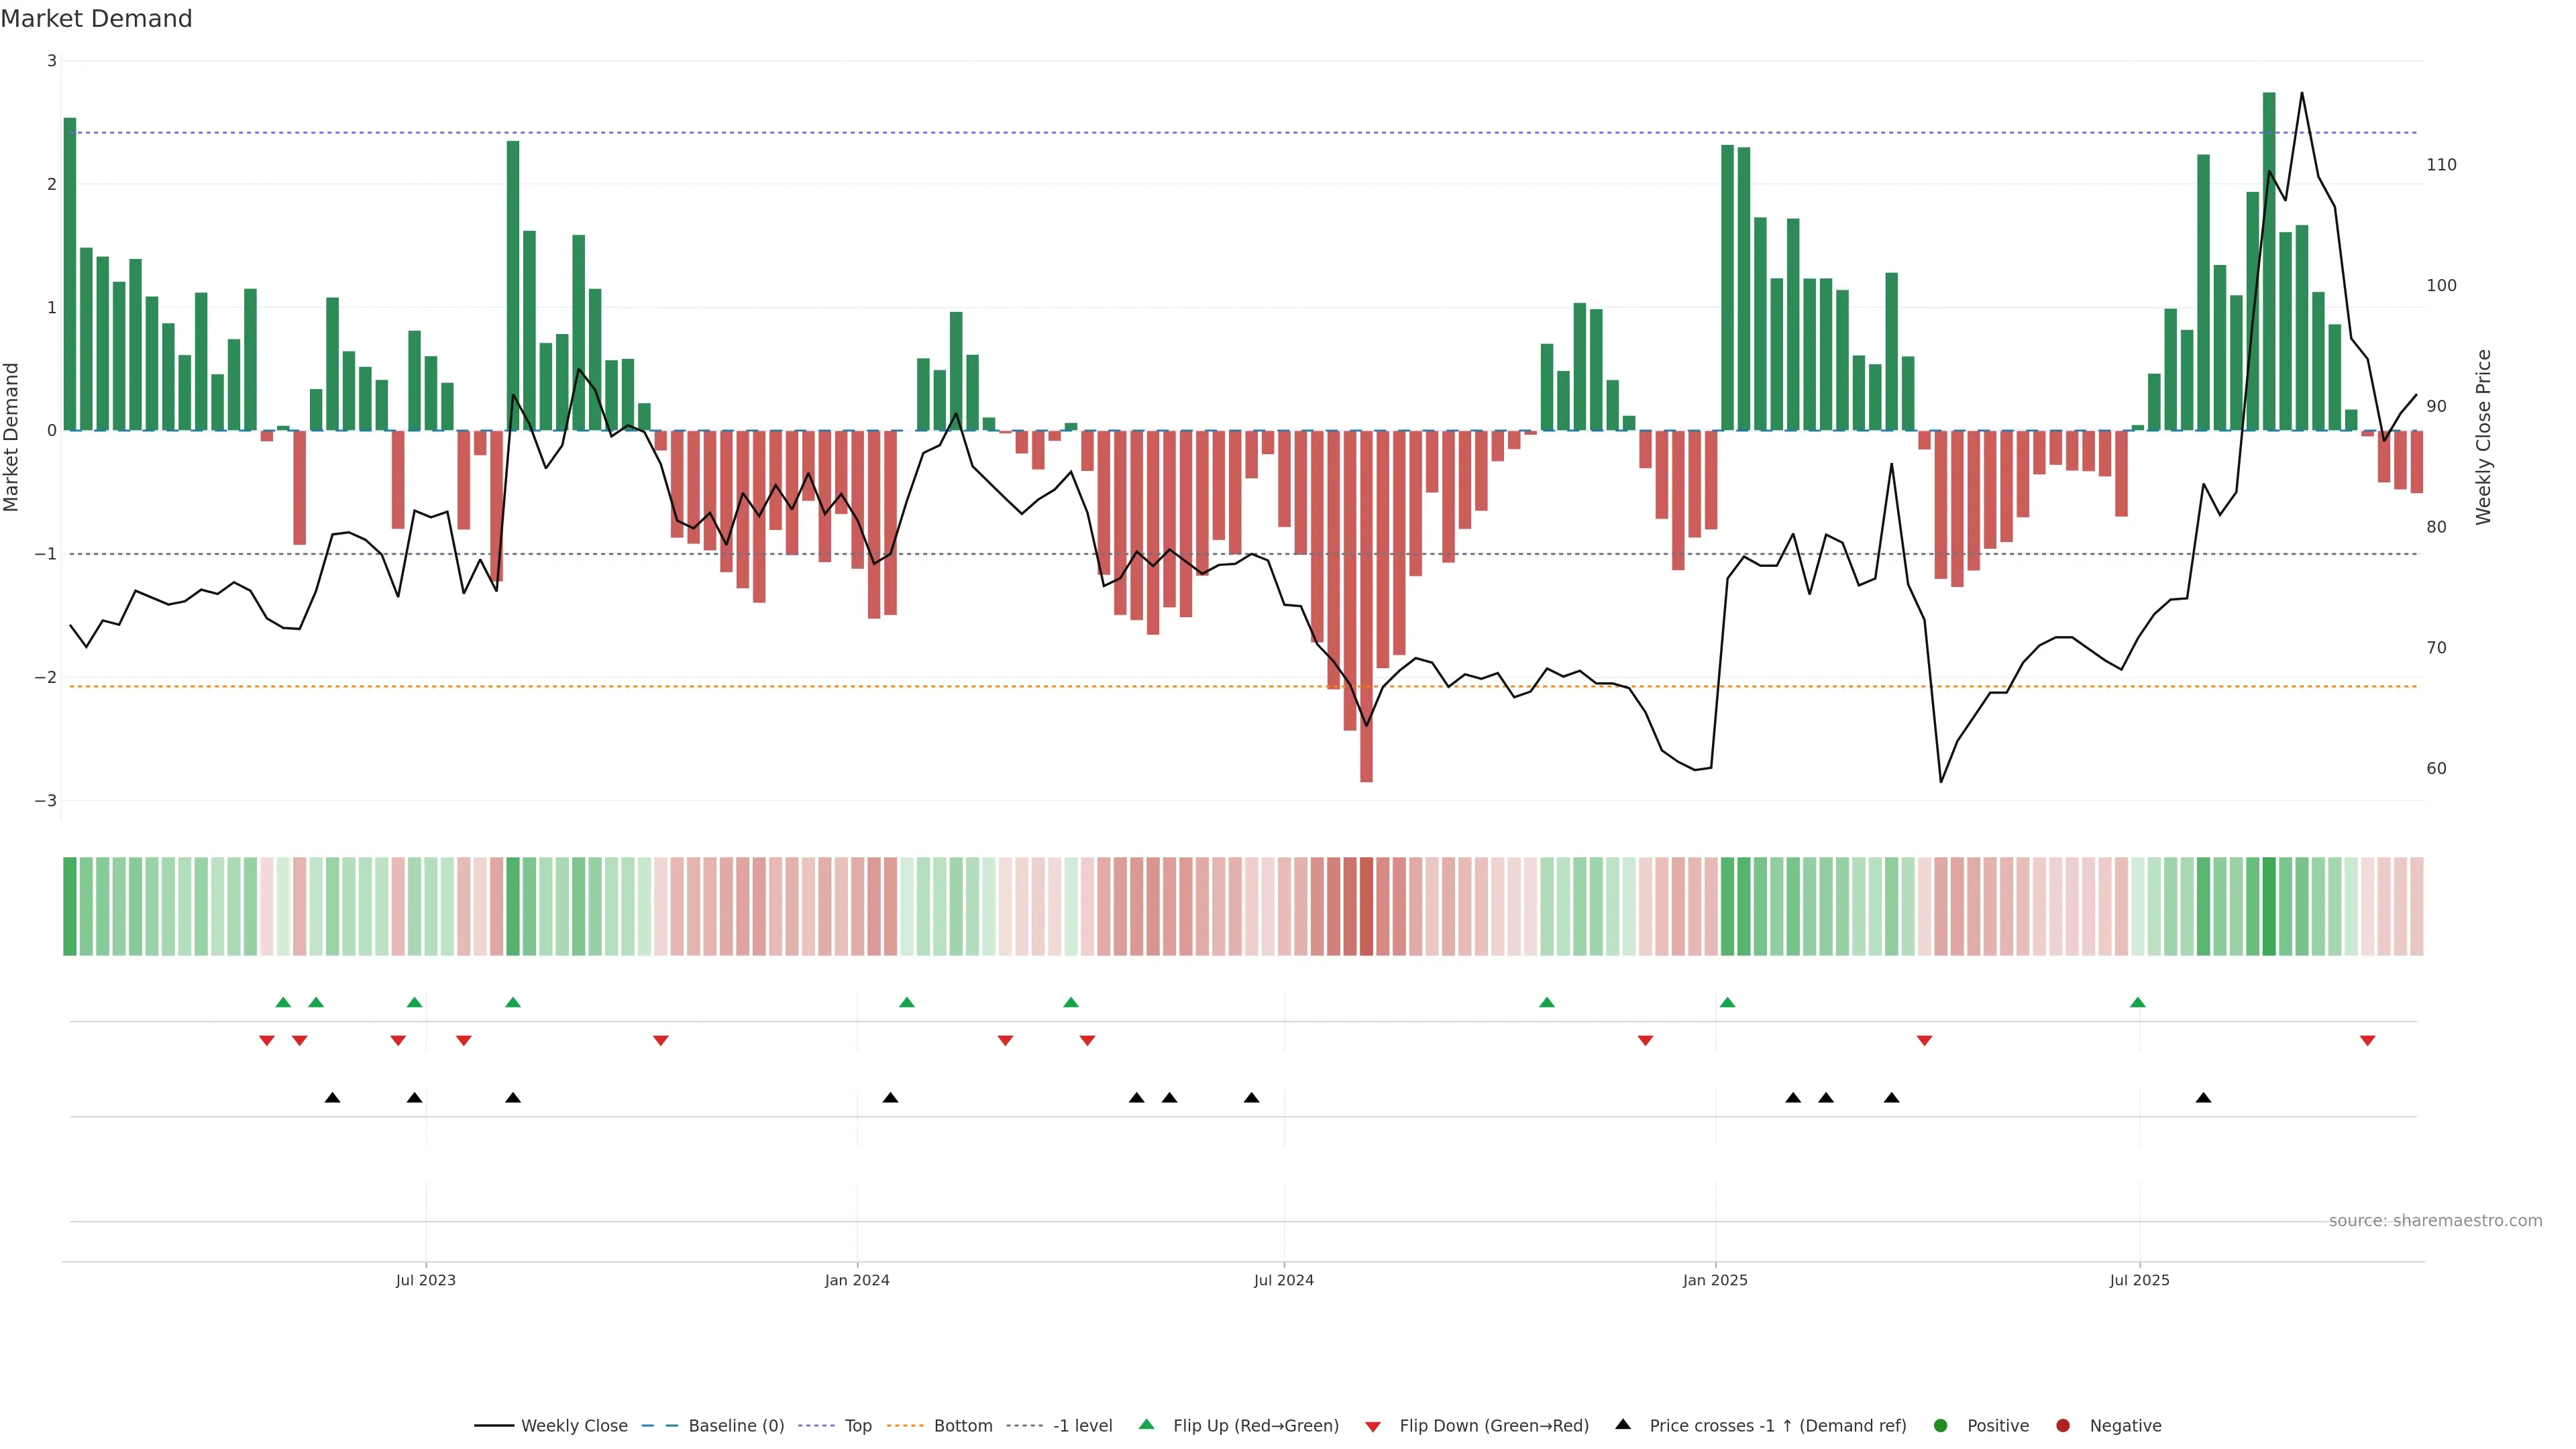Click the black price-cross marker right after Jul 2025

(2203, 1098)
